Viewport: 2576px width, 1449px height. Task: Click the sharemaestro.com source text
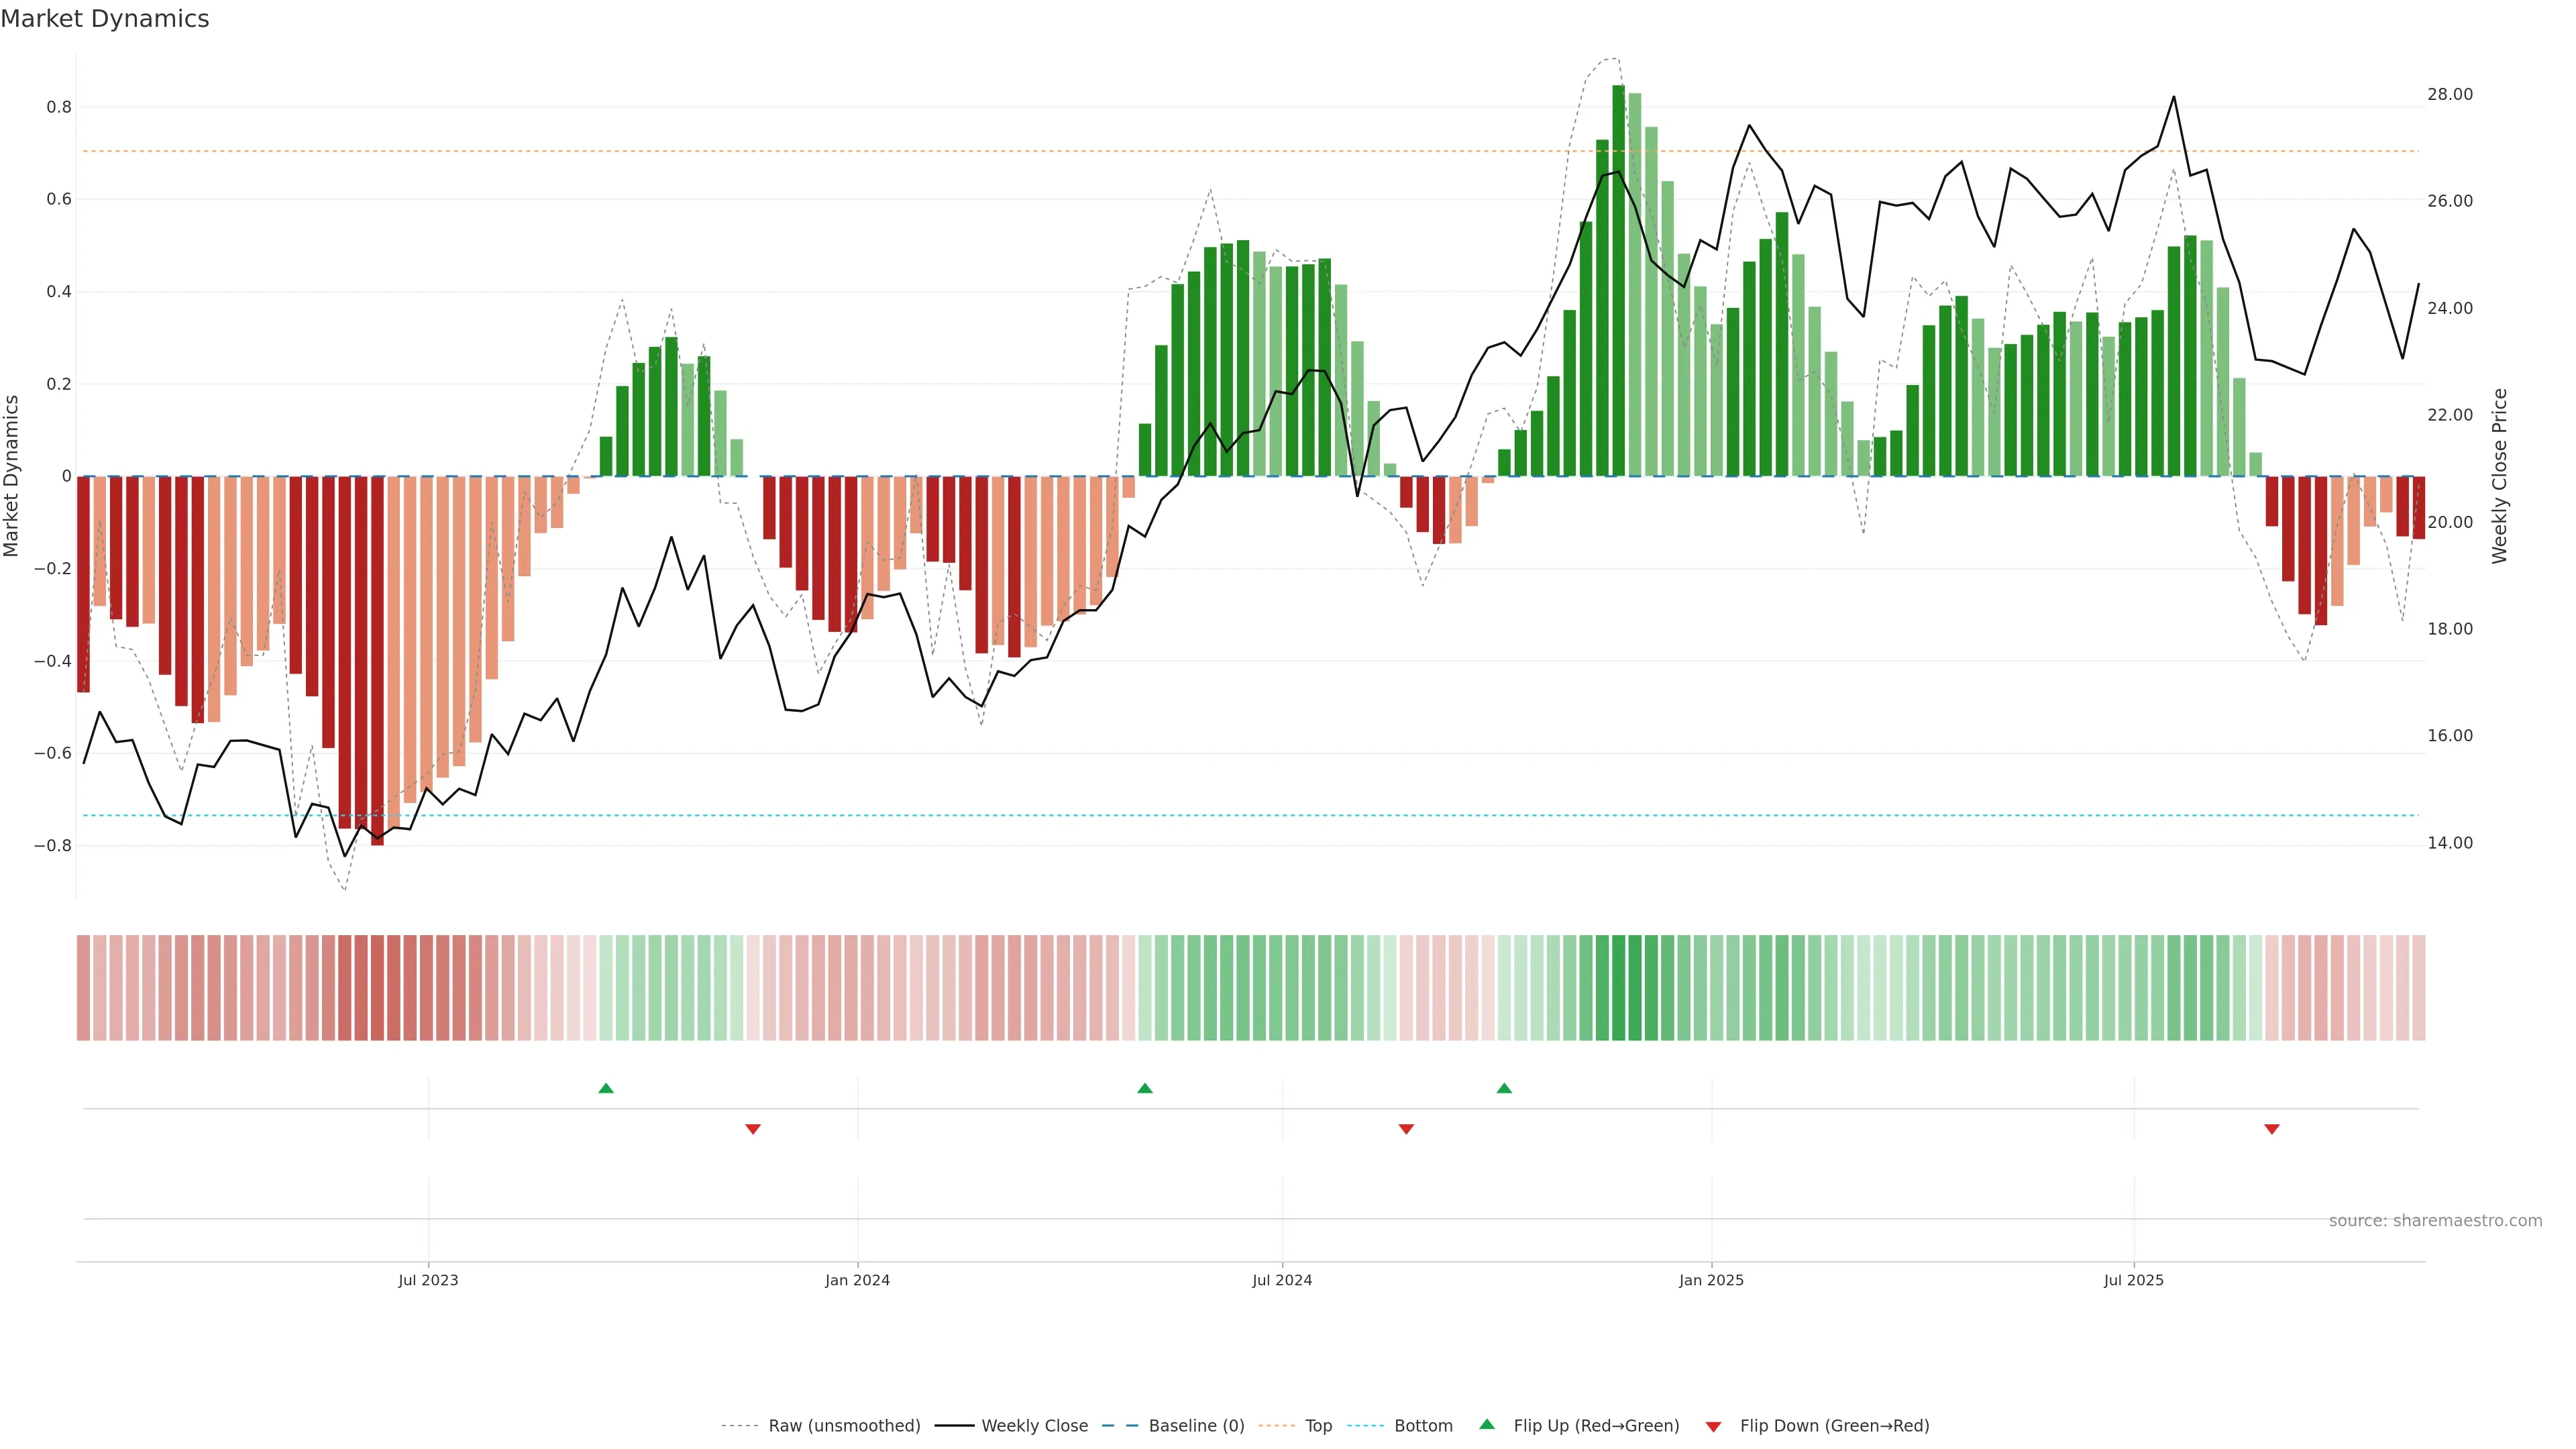point(2435,1221)
